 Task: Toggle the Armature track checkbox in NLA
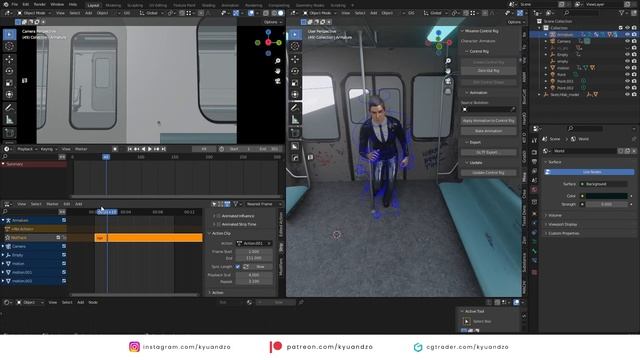pyautogui.click(x=64, y=220)
